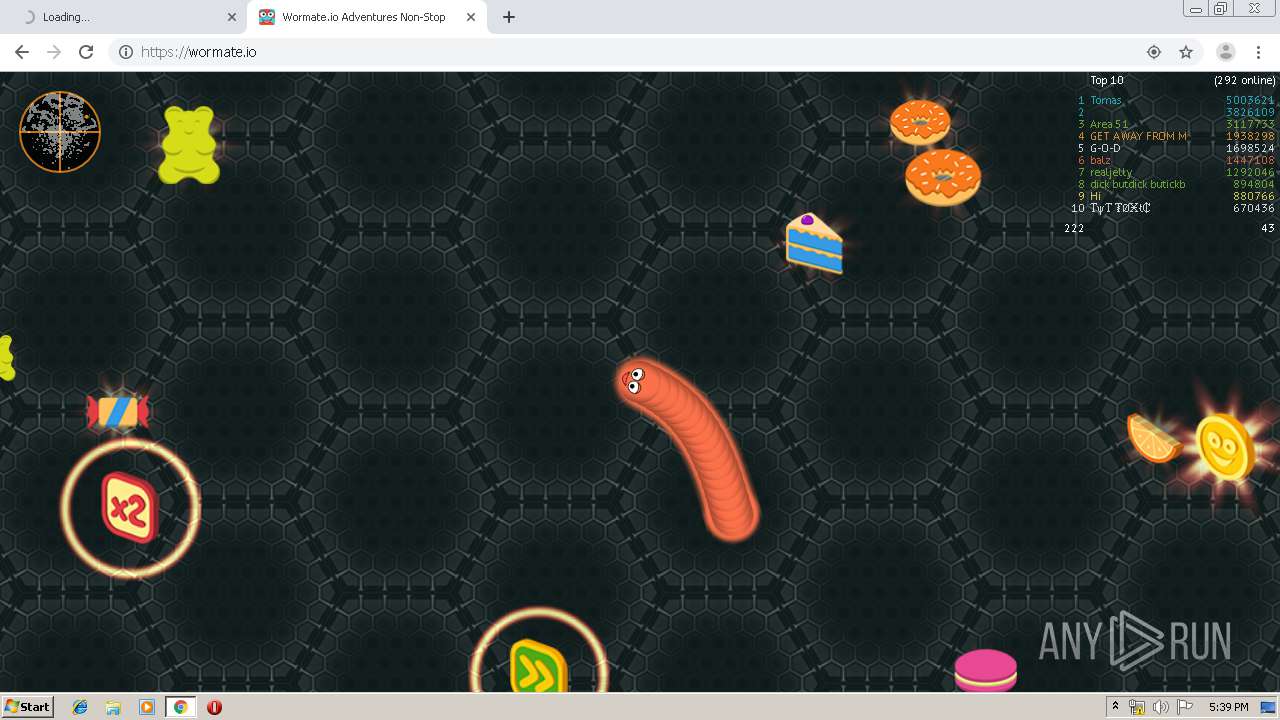Click the upper orange-glazed donut
The width and height of the screenshot is (1280, 720).
coord(920,122)
